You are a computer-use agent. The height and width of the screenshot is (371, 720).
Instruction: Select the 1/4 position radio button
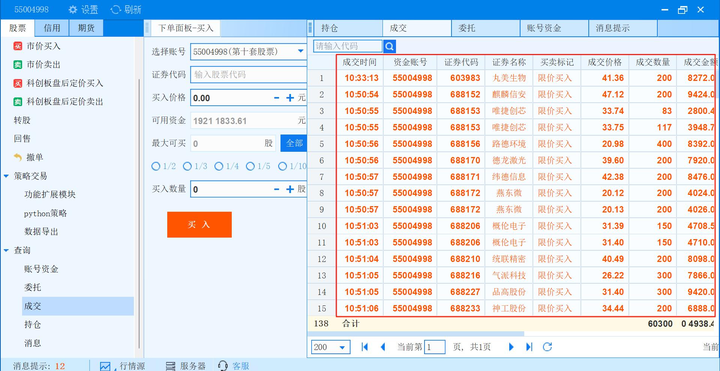click(219, 166)
